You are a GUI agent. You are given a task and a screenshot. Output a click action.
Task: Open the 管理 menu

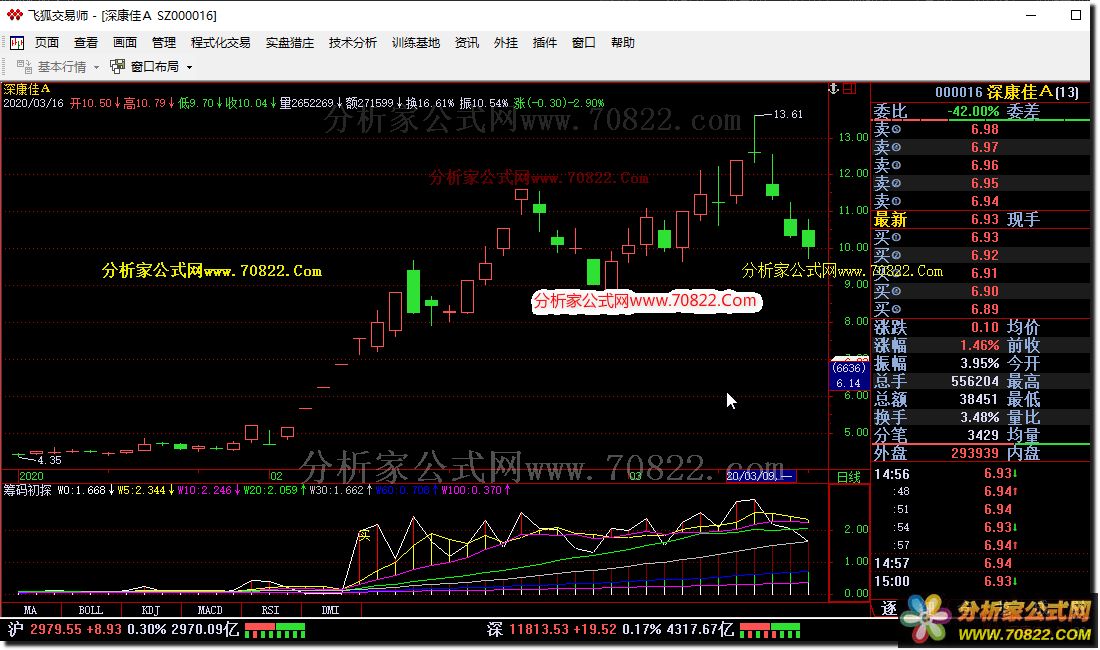(164, 43)
